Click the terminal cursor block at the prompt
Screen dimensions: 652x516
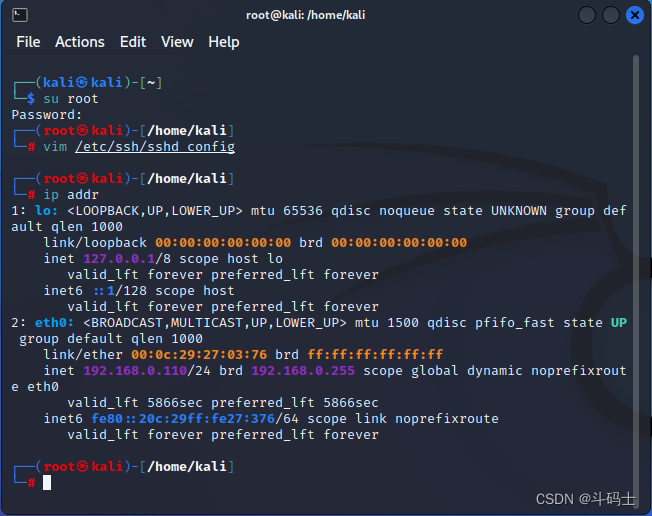[x=47, y=483]
